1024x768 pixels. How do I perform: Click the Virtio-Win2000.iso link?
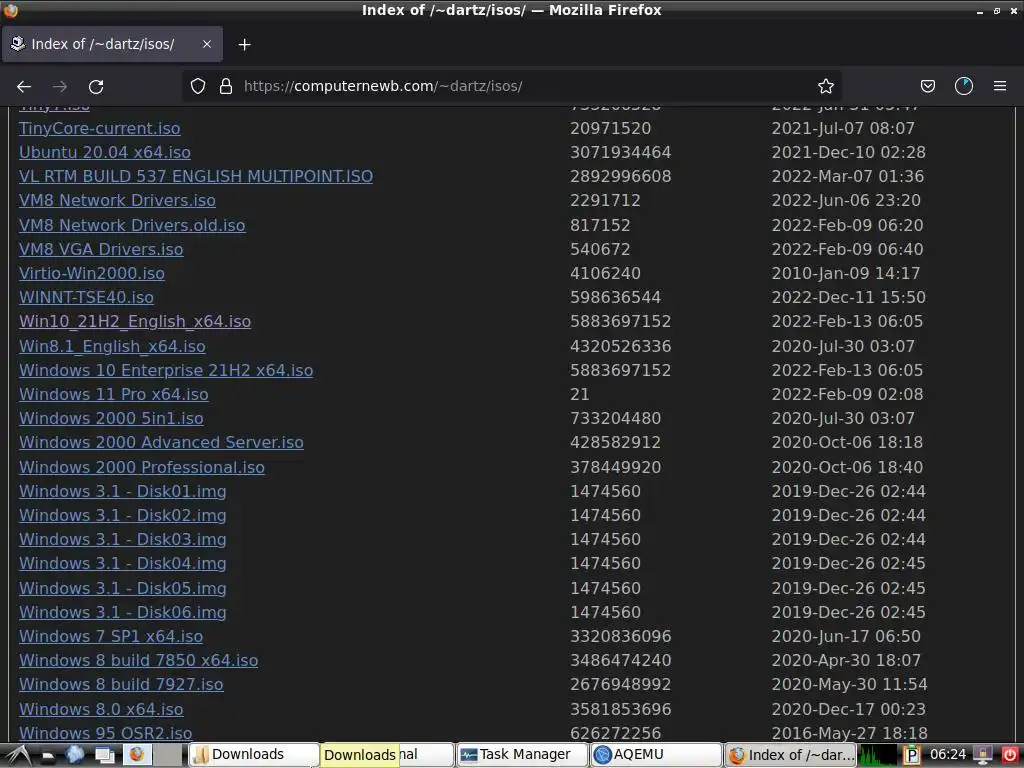pyautogui.click(x=91, y=273)
